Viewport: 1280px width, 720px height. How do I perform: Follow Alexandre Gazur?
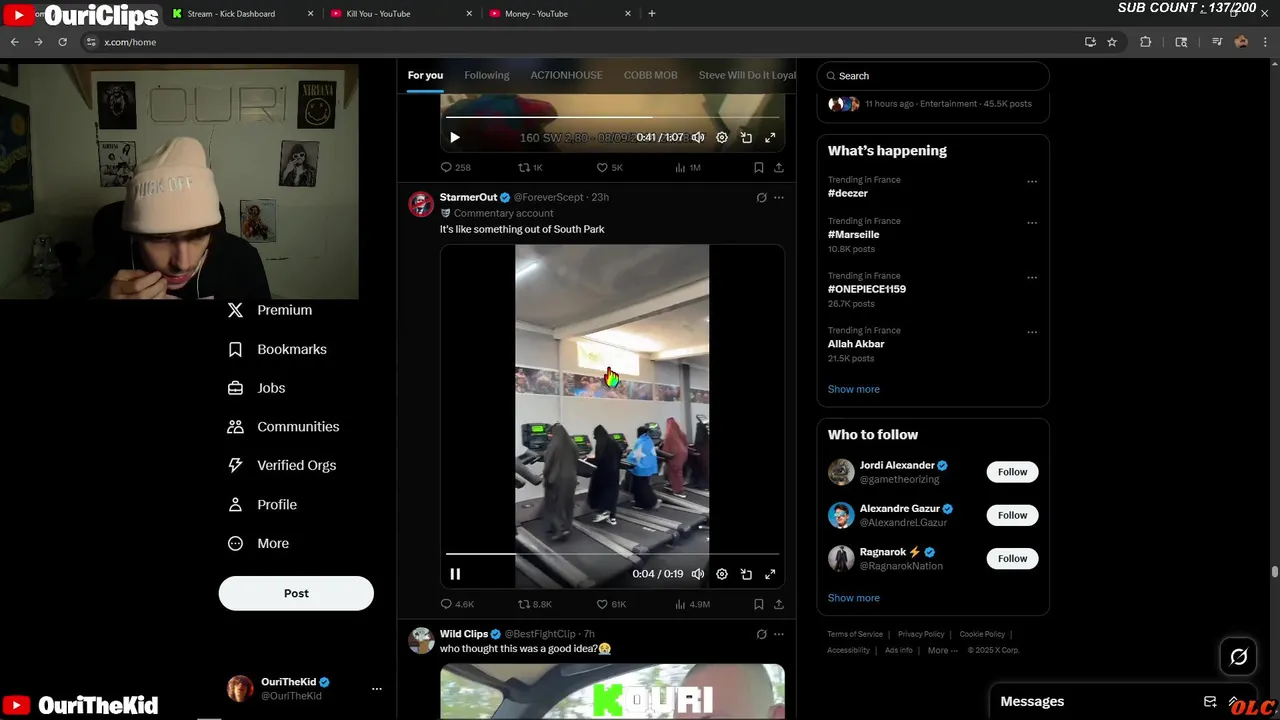coord(1012,515)
